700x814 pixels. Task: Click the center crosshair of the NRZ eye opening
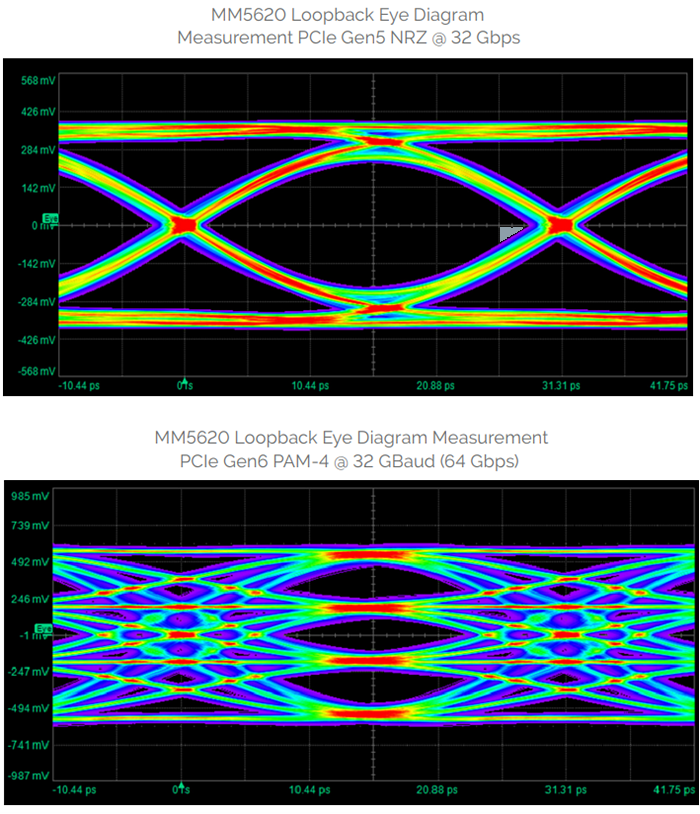pos(372,225)
